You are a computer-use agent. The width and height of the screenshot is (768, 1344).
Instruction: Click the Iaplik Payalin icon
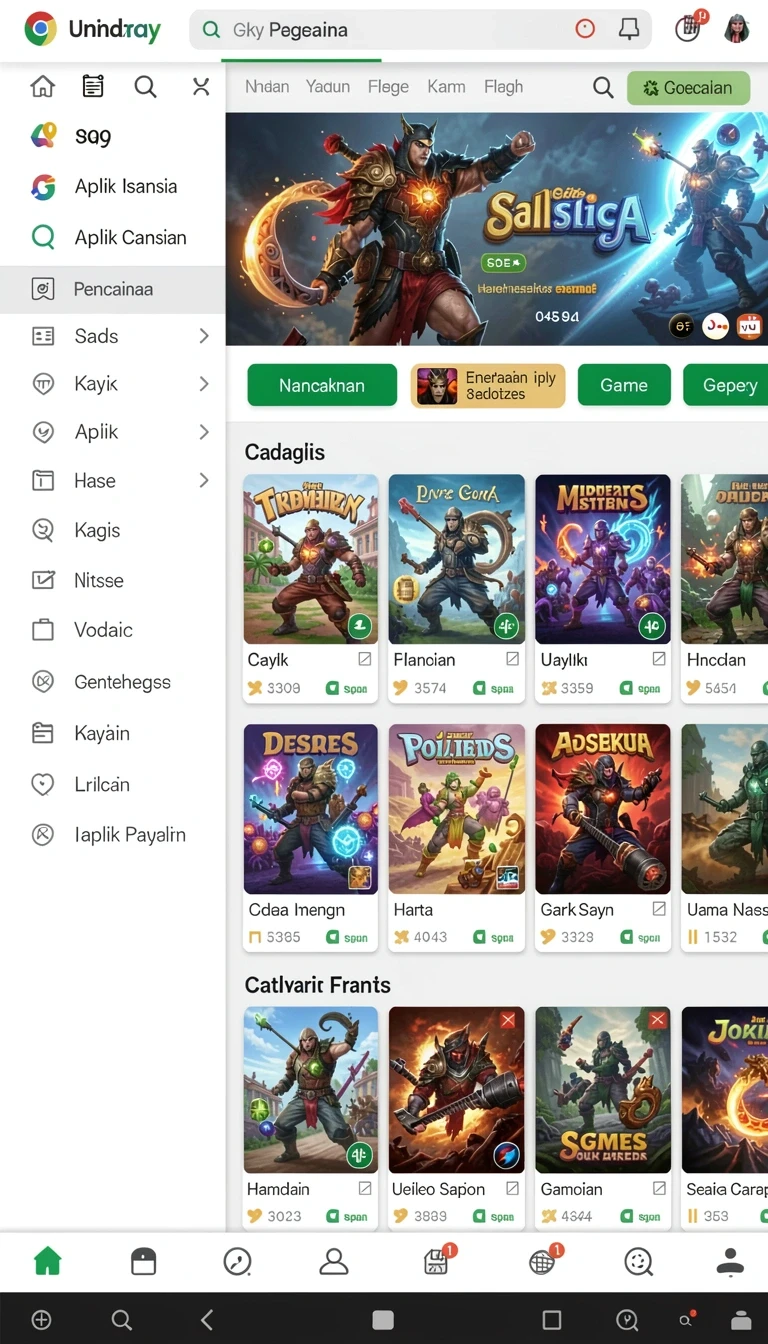[x=43, y=834]
